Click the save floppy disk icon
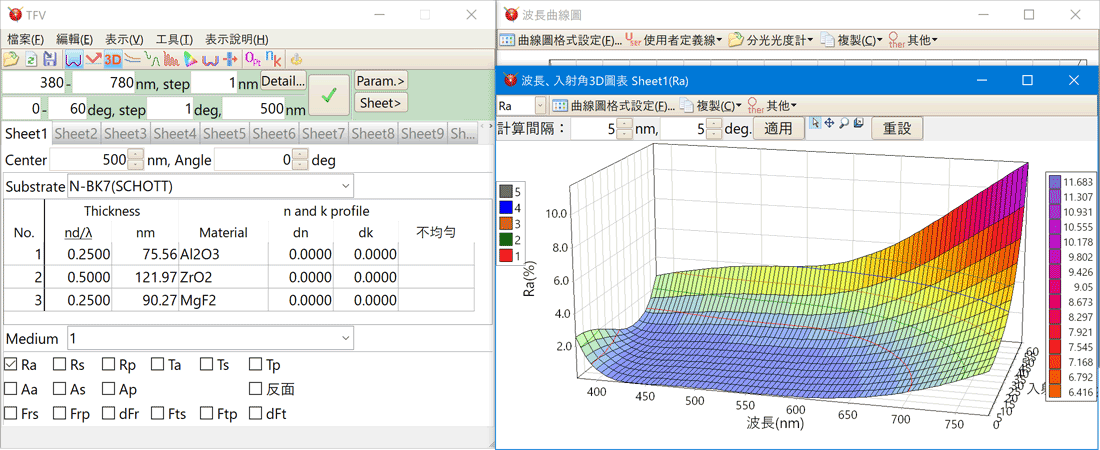Screen dimensions: 1100x450 coord(48,59)
